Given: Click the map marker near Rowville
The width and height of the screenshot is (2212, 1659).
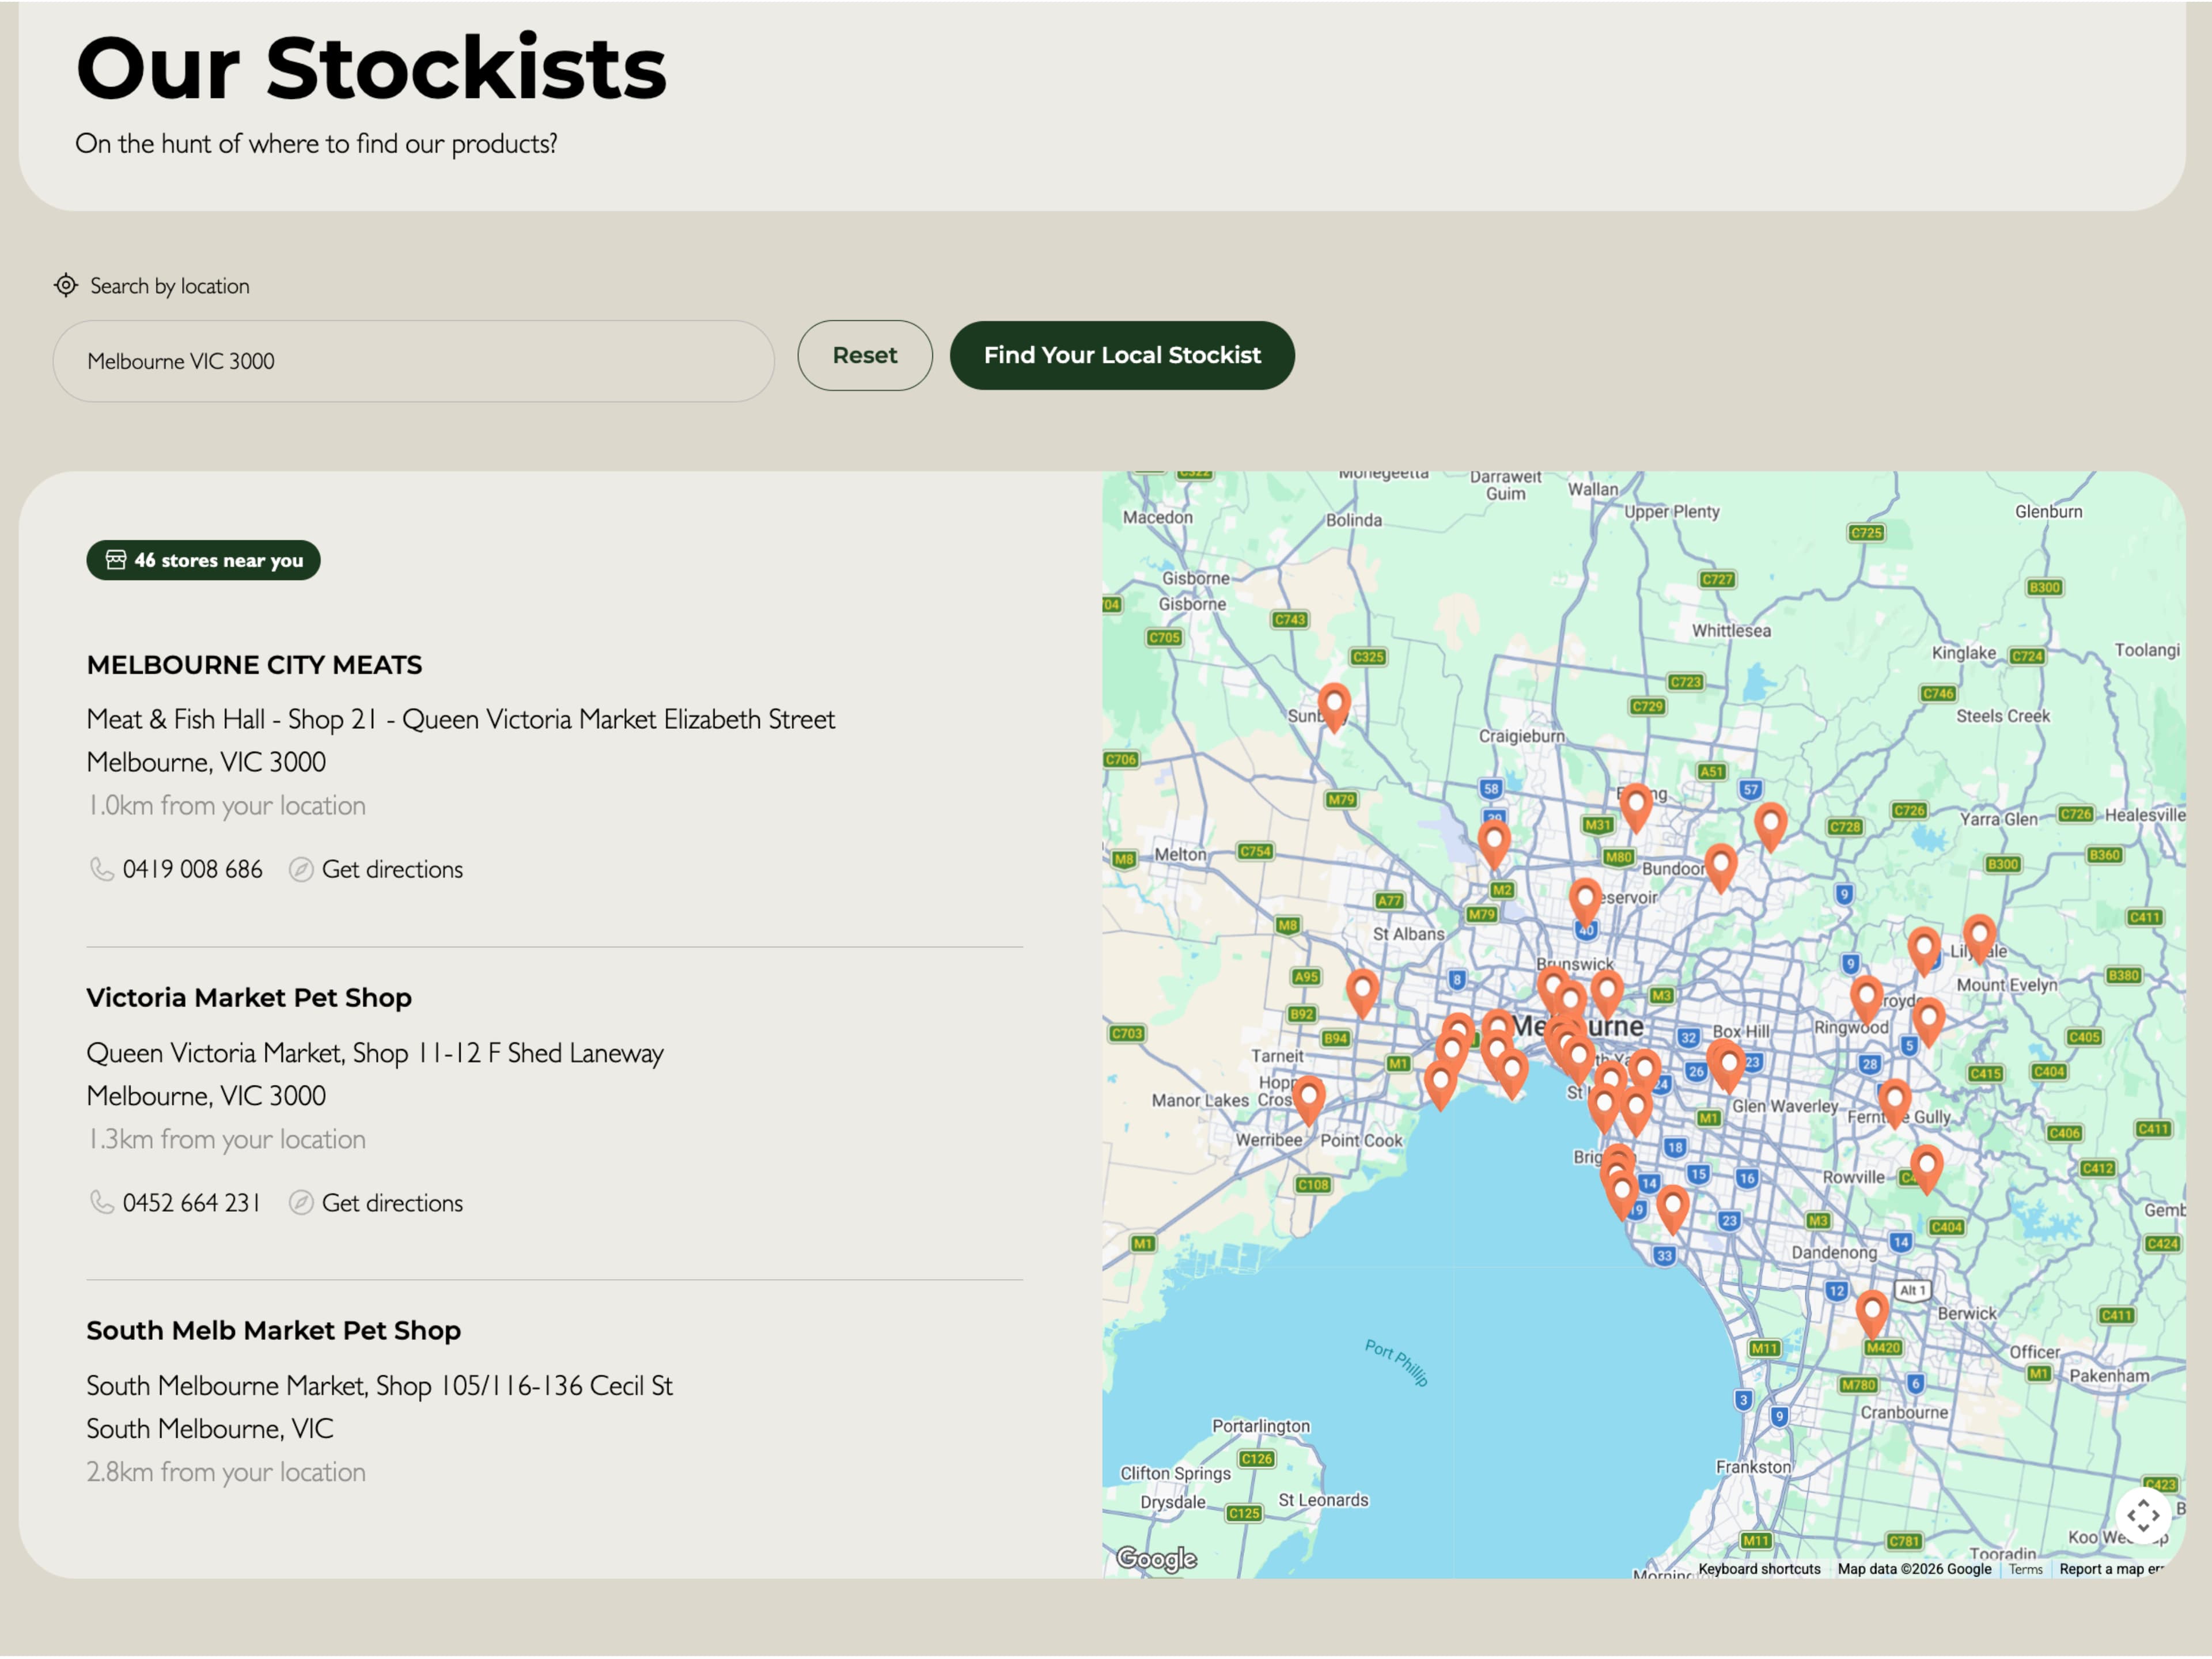Looking at the screenshot, I should tap(1926, 1166).
